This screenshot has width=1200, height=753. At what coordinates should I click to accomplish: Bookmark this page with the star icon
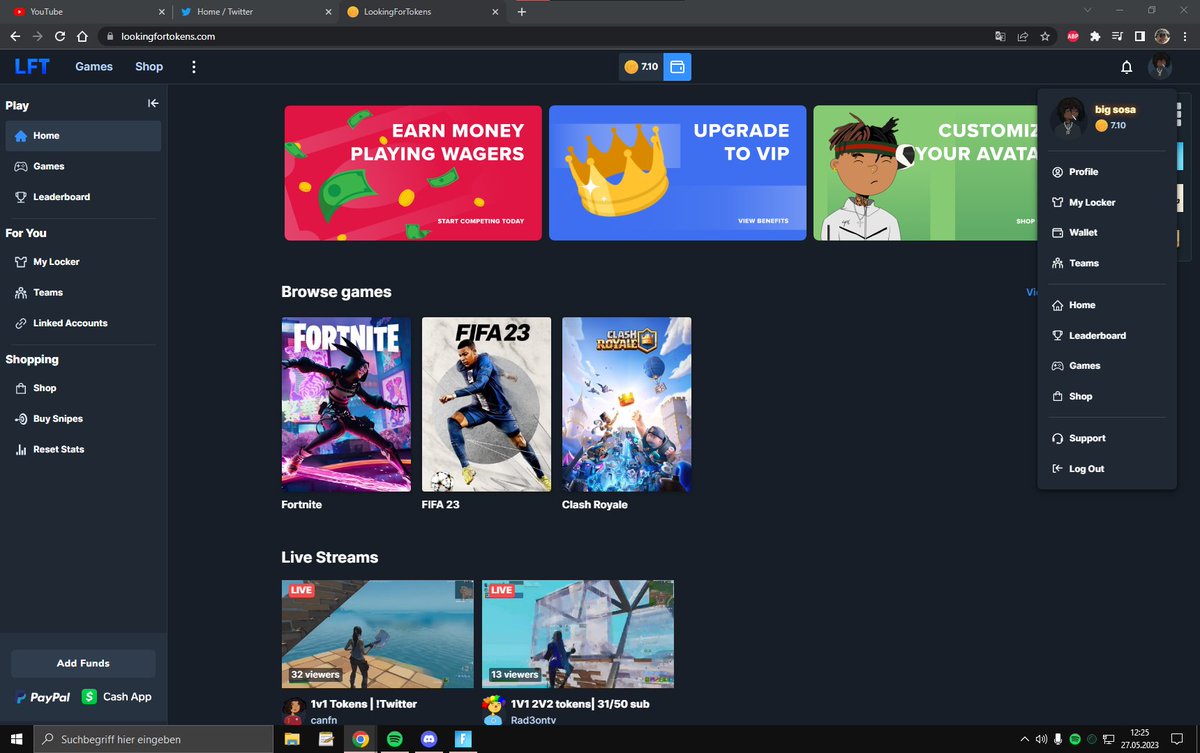point(1045,36)
